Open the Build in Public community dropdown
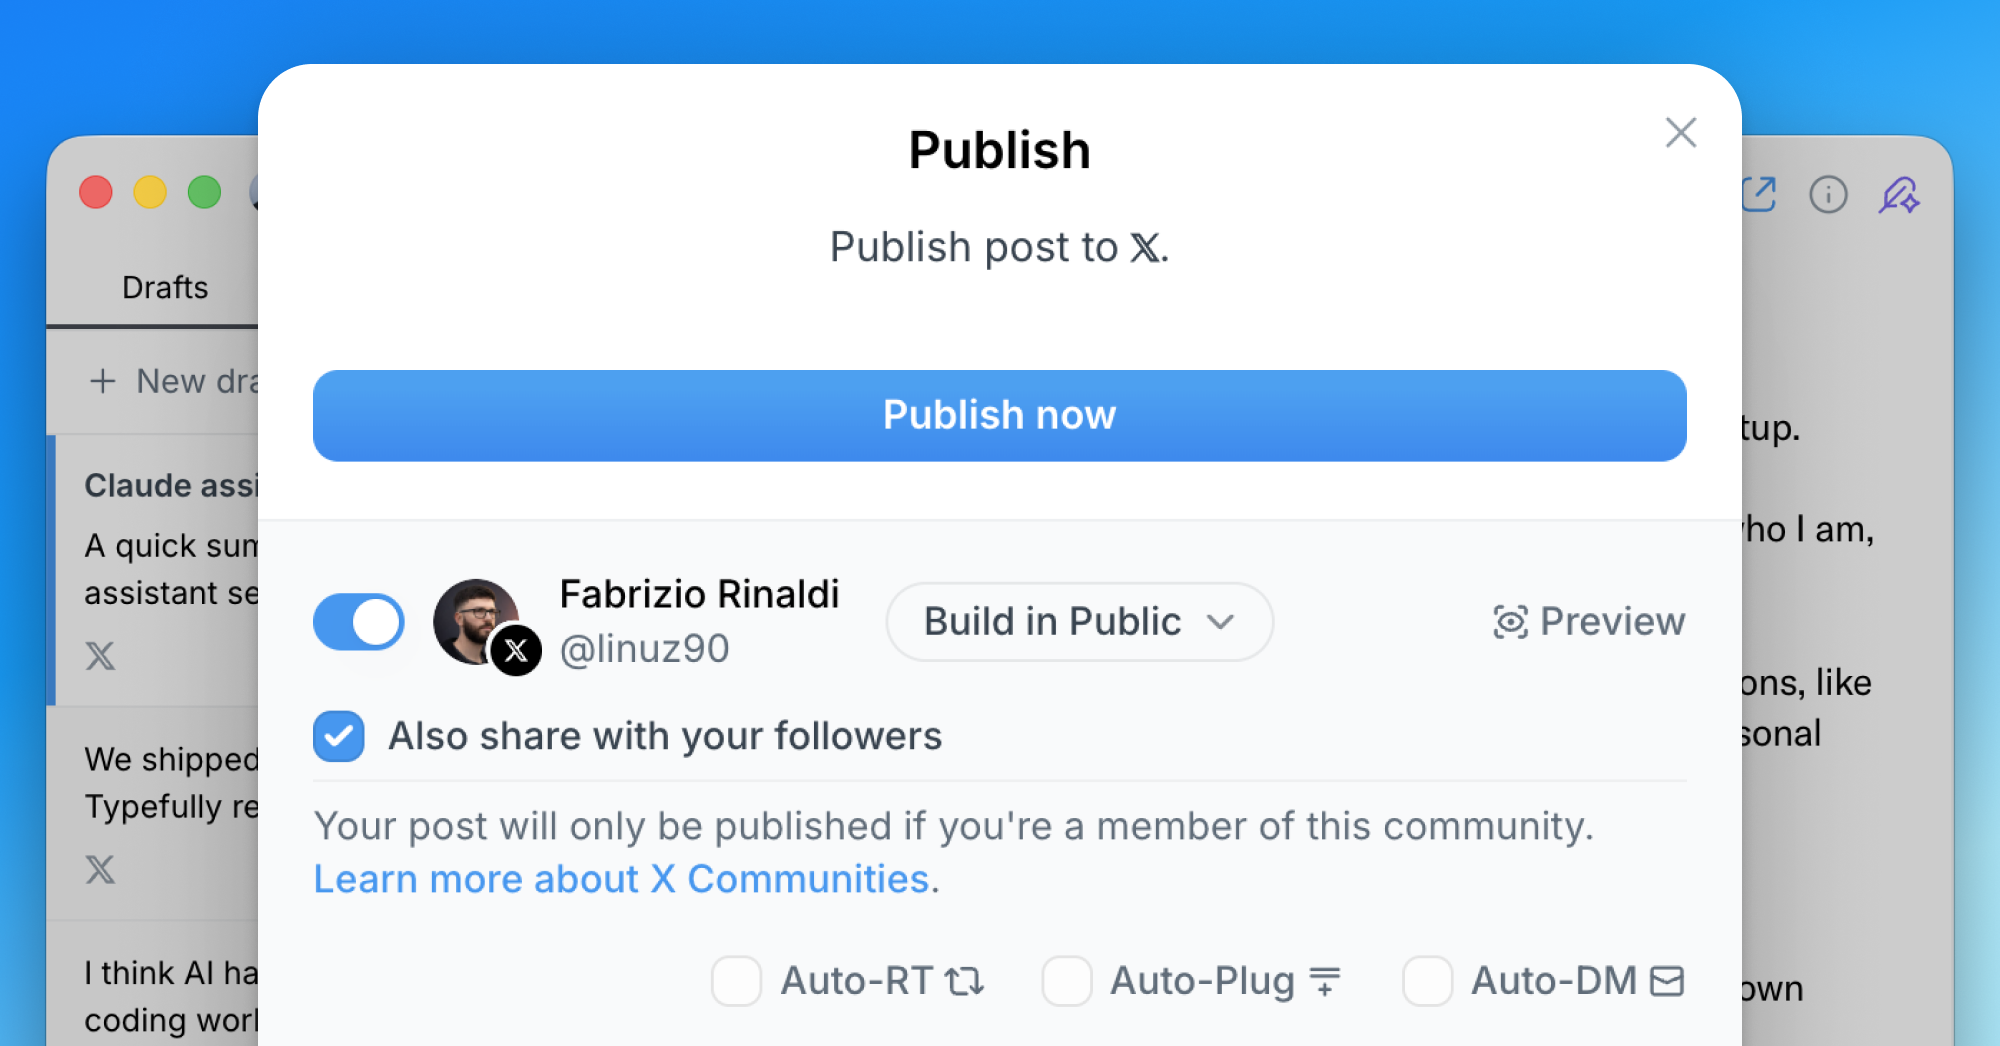 point(1078,622)
